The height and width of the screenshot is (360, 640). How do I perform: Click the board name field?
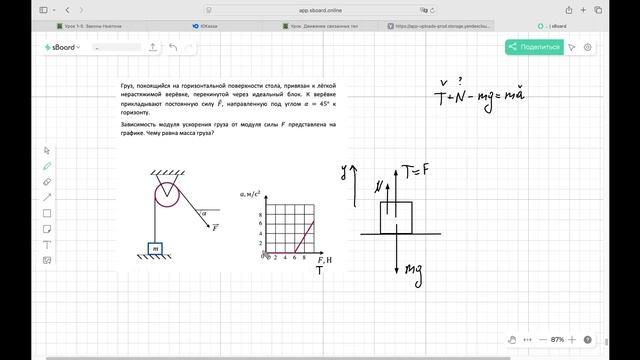point(116,47)
